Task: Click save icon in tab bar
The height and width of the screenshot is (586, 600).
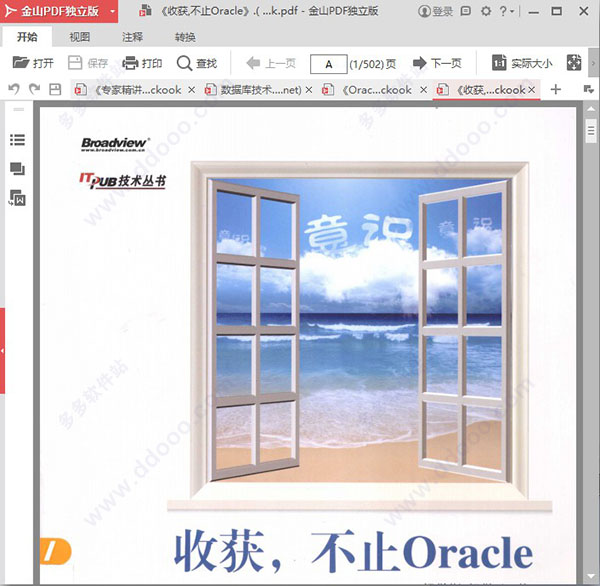Action: [55, 90]
